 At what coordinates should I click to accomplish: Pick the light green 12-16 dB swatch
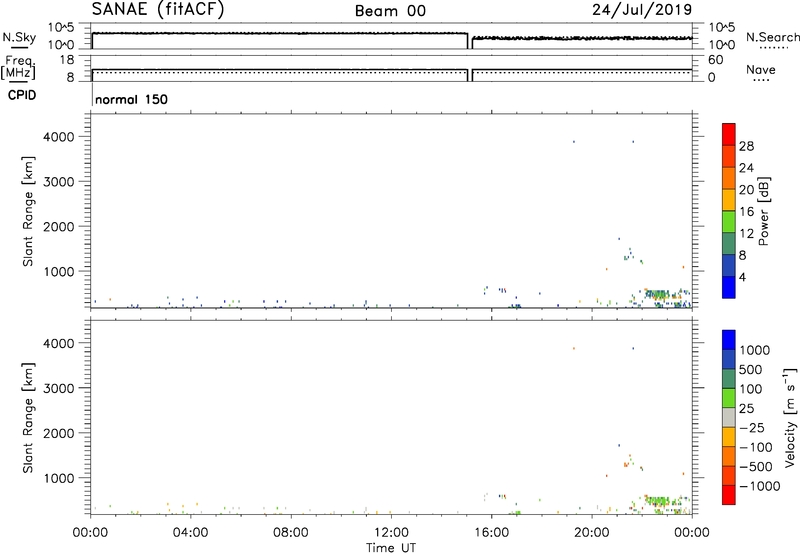(x=729, y=222)
